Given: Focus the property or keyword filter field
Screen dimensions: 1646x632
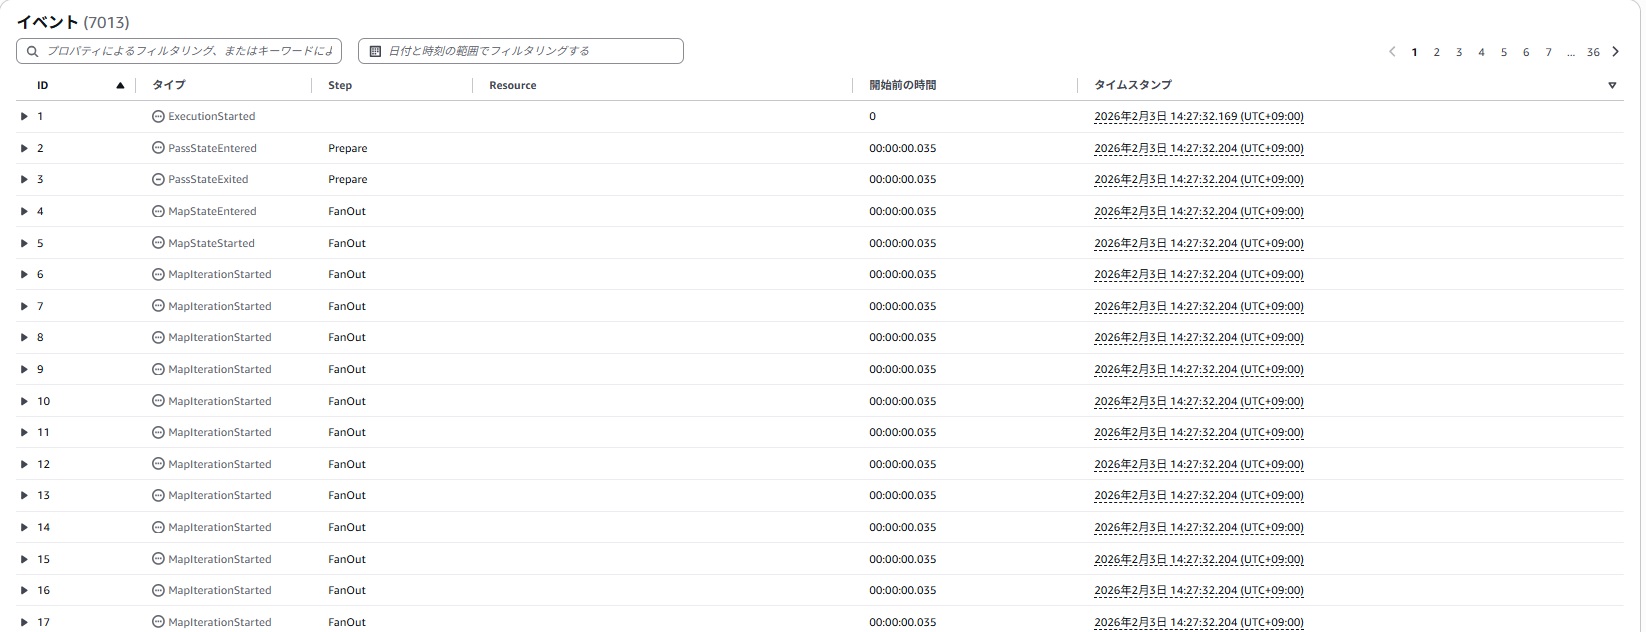Looking at the screenshot, I should (x=190, y=51).
